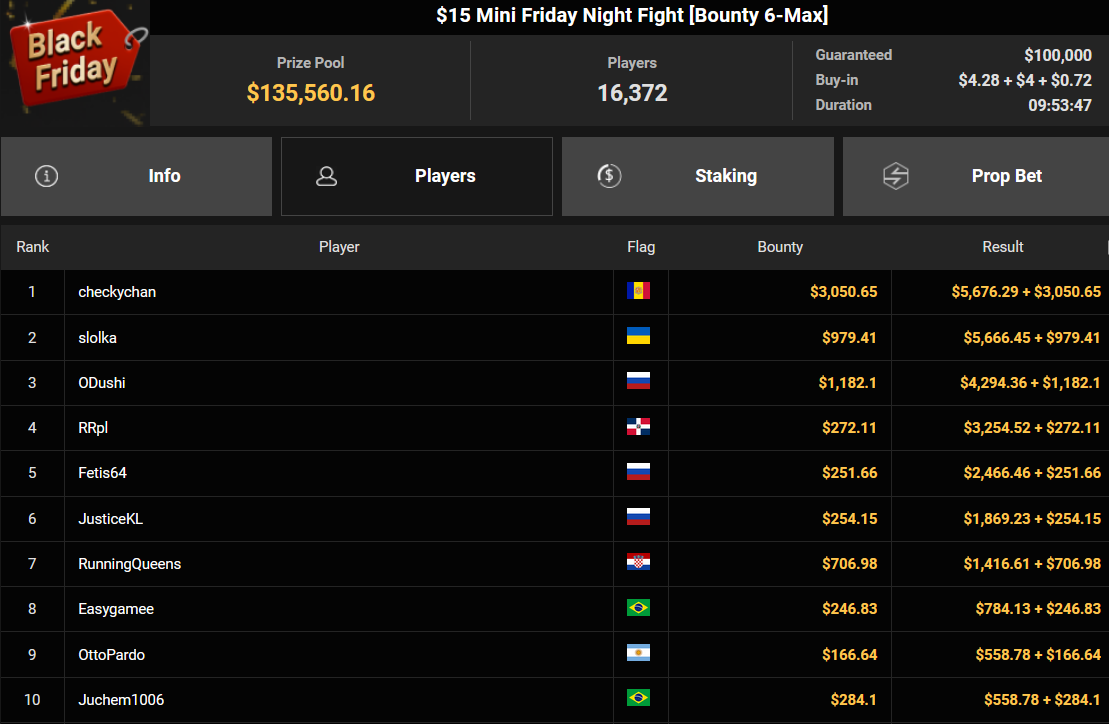Sort by the Bounty column header

(x=780, y=247)
